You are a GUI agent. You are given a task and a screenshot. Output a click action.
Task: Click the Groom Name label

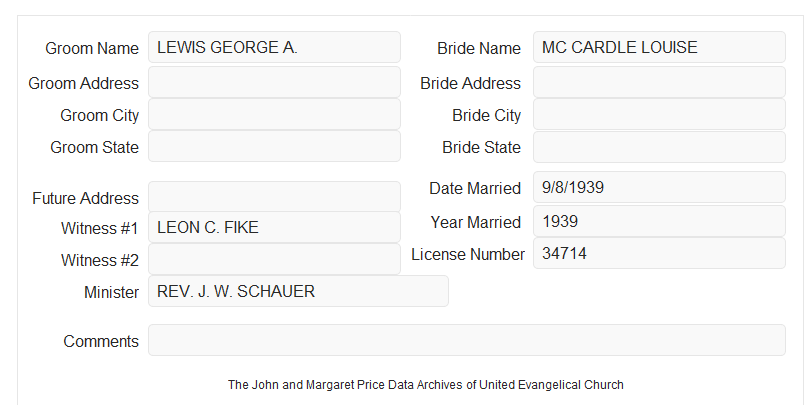click(x=92, y=48)
